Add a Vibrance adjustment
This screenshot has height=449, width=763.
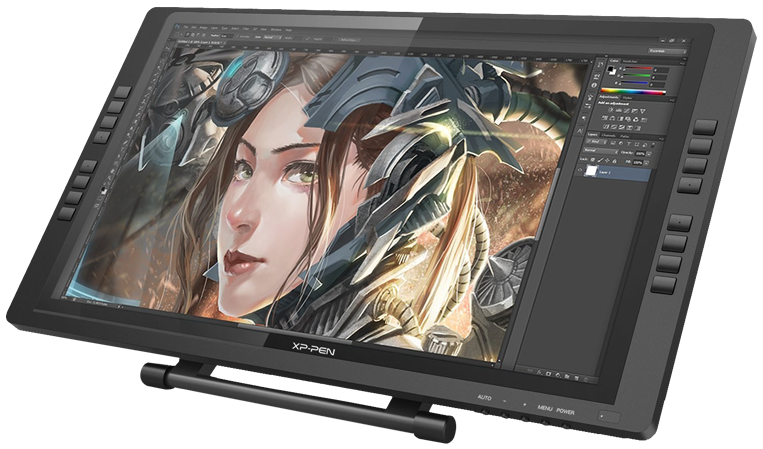643,111
